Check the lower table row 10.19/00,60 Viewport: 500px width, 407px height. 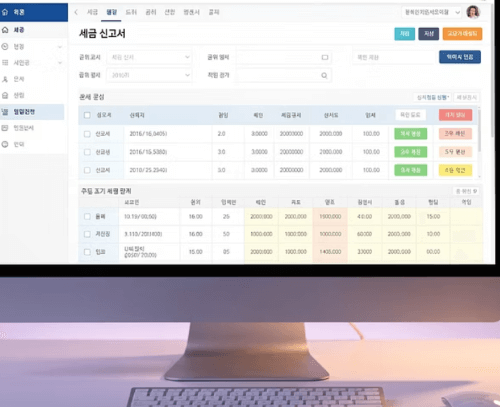pyautogui.click(x=87, y=217)
